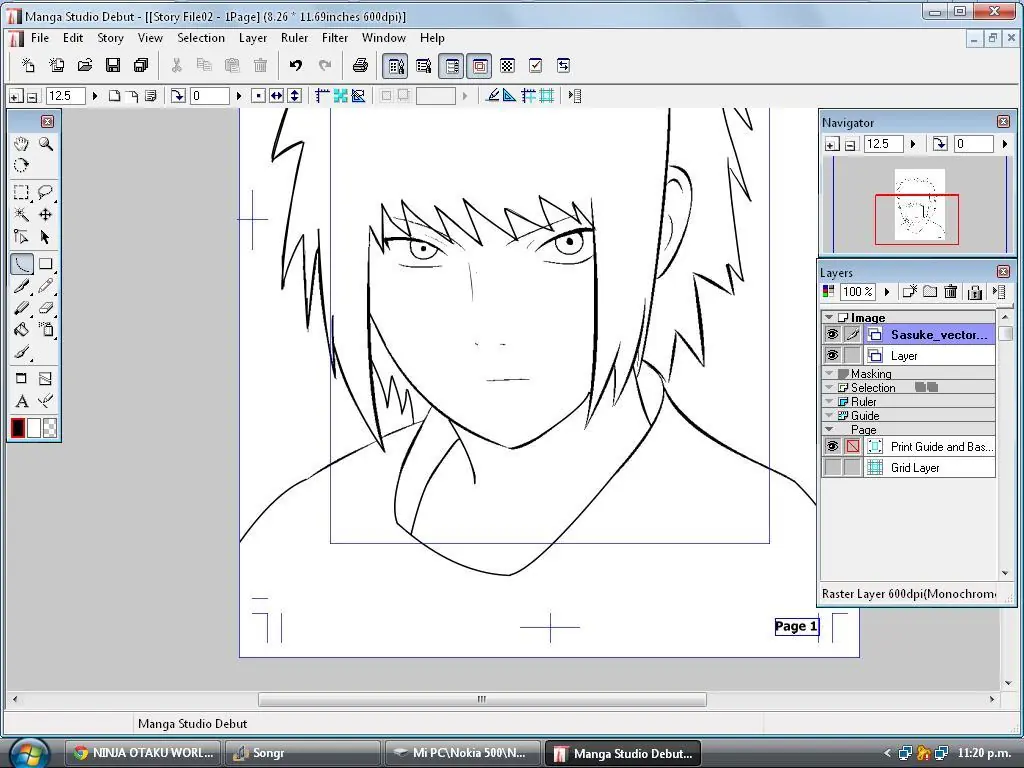Viewport: 1024px width, 768px height.
Task: Delete layer with trash icon in Layers panel
Action: click(x=951, y=292)
